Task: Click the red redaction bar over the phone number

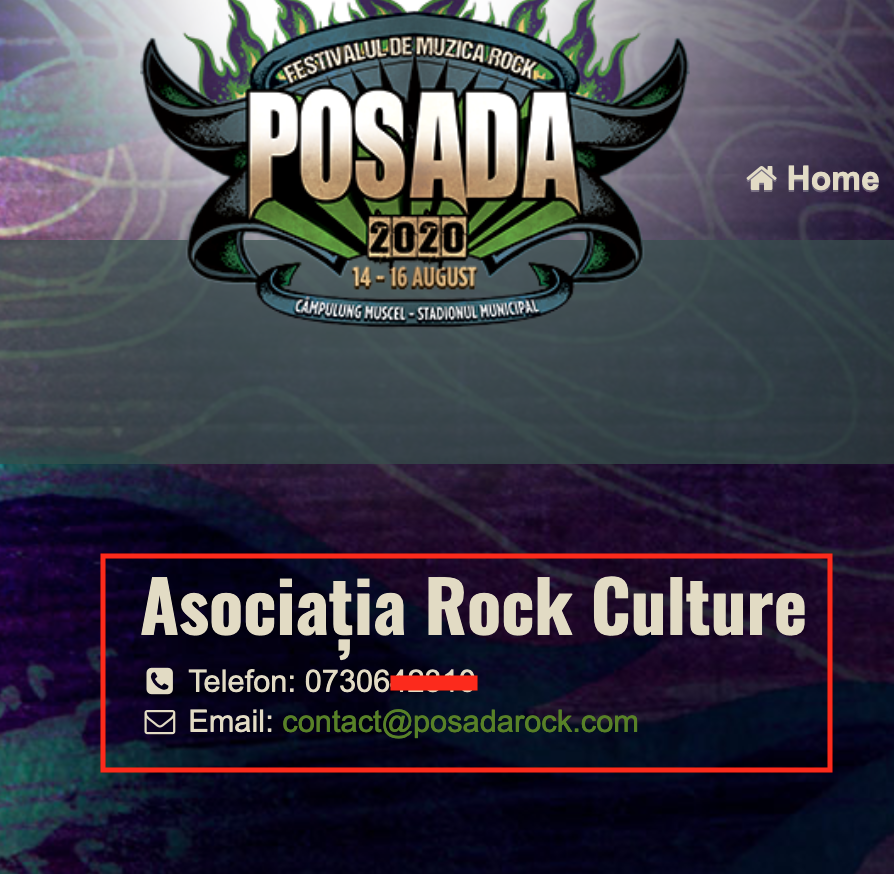Action: click(434, 682)
